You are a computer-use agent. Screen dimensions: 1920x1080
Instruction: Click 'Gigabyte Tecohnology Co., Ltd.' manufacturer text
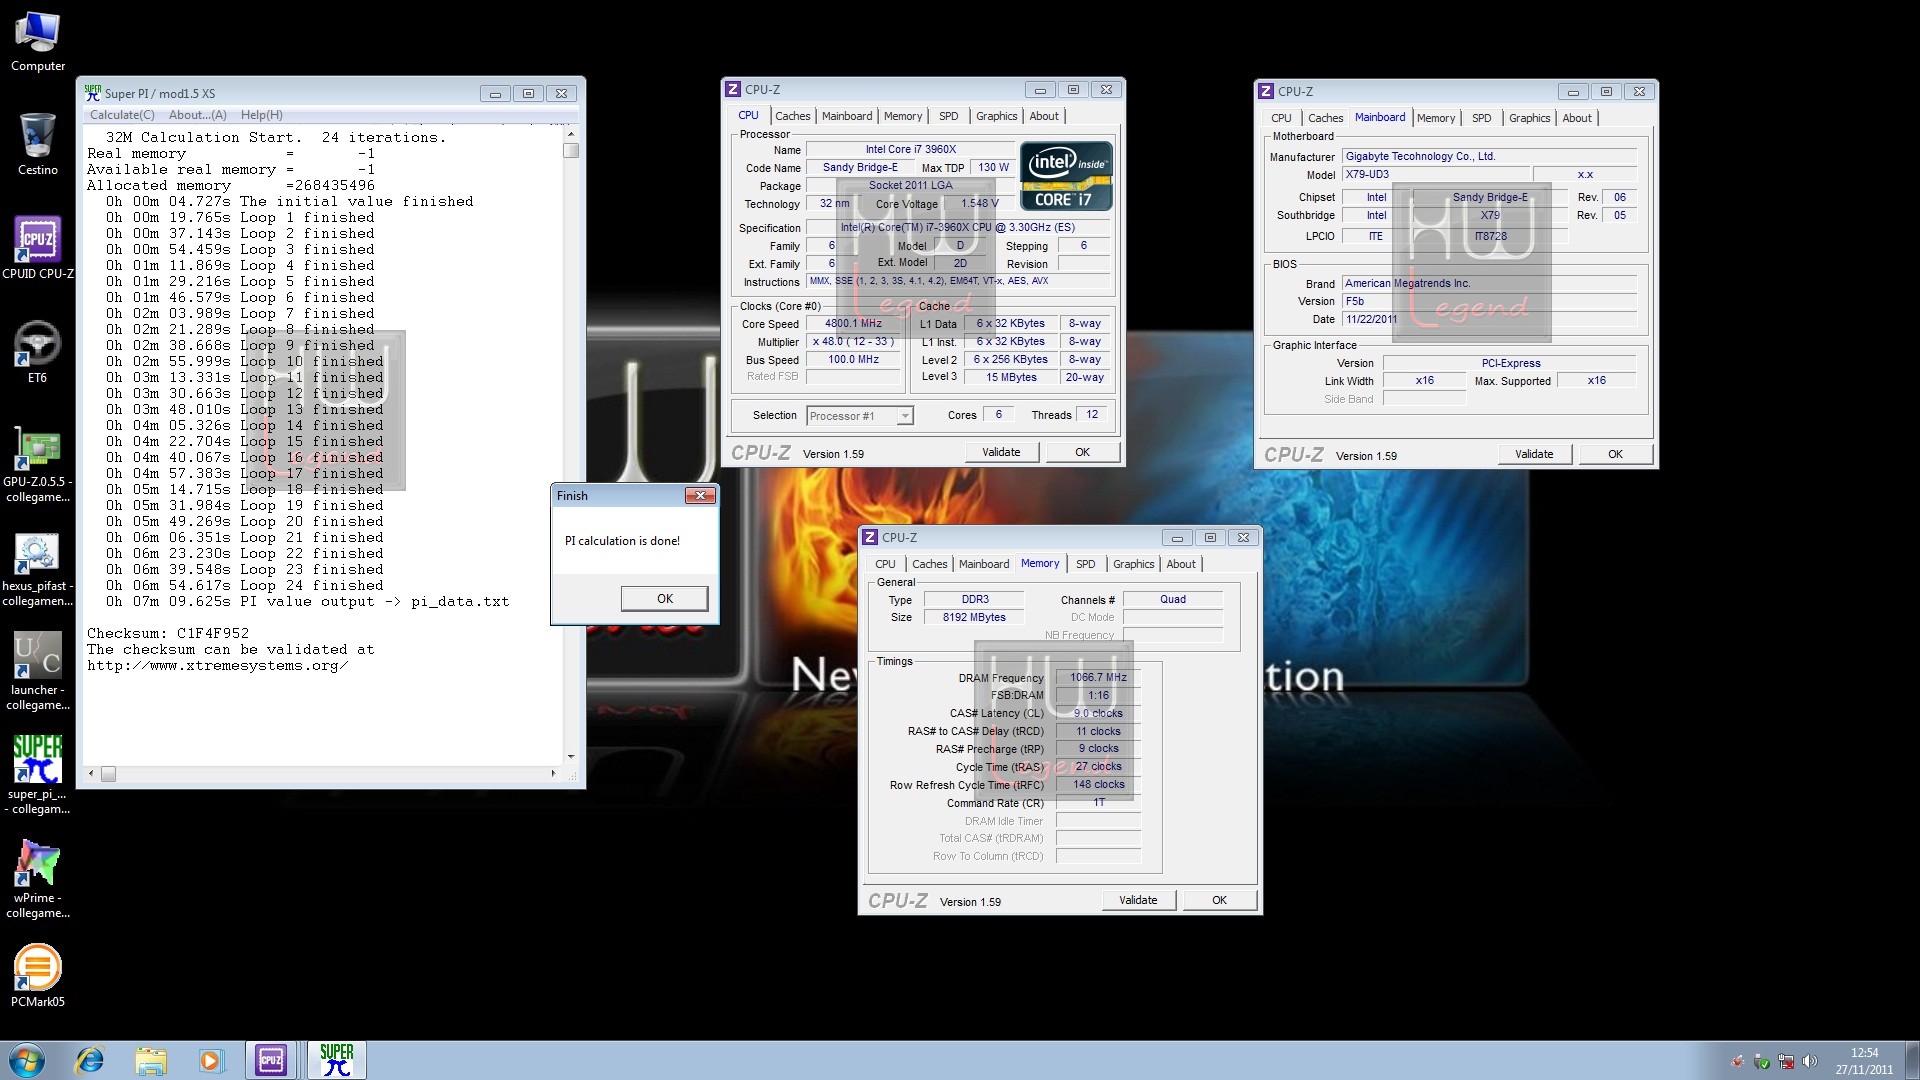click(x=1420, y=156)
